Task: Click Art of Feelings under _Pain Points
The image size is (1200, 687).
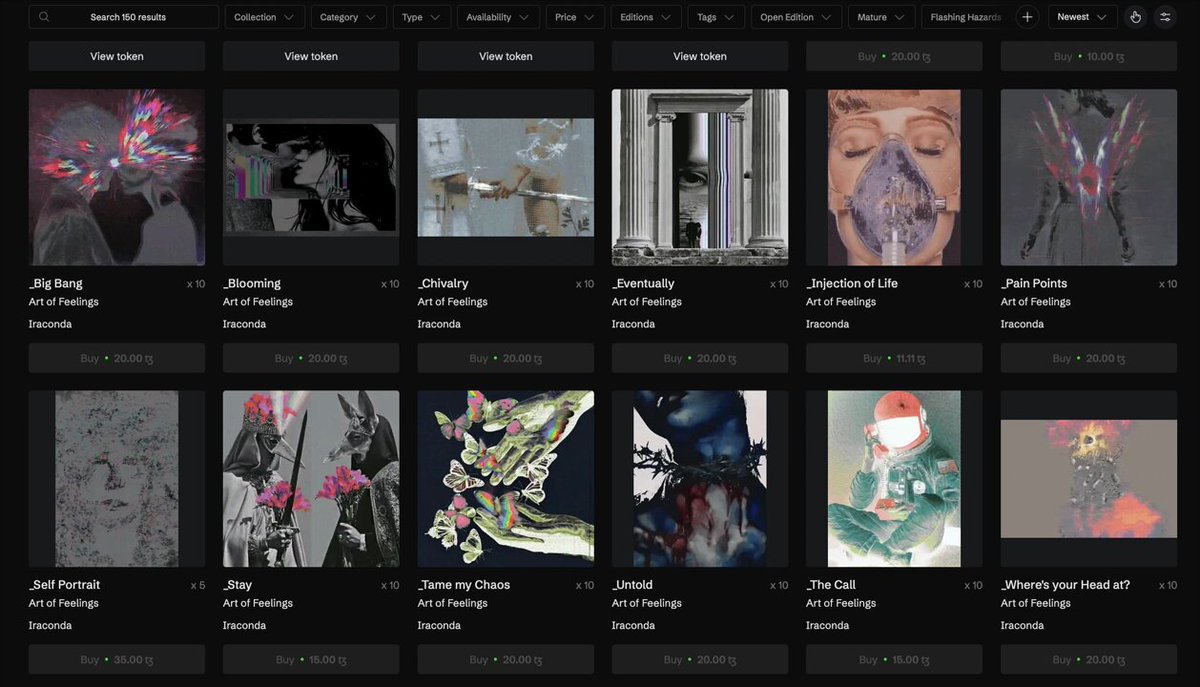Action: (1036, 302)
